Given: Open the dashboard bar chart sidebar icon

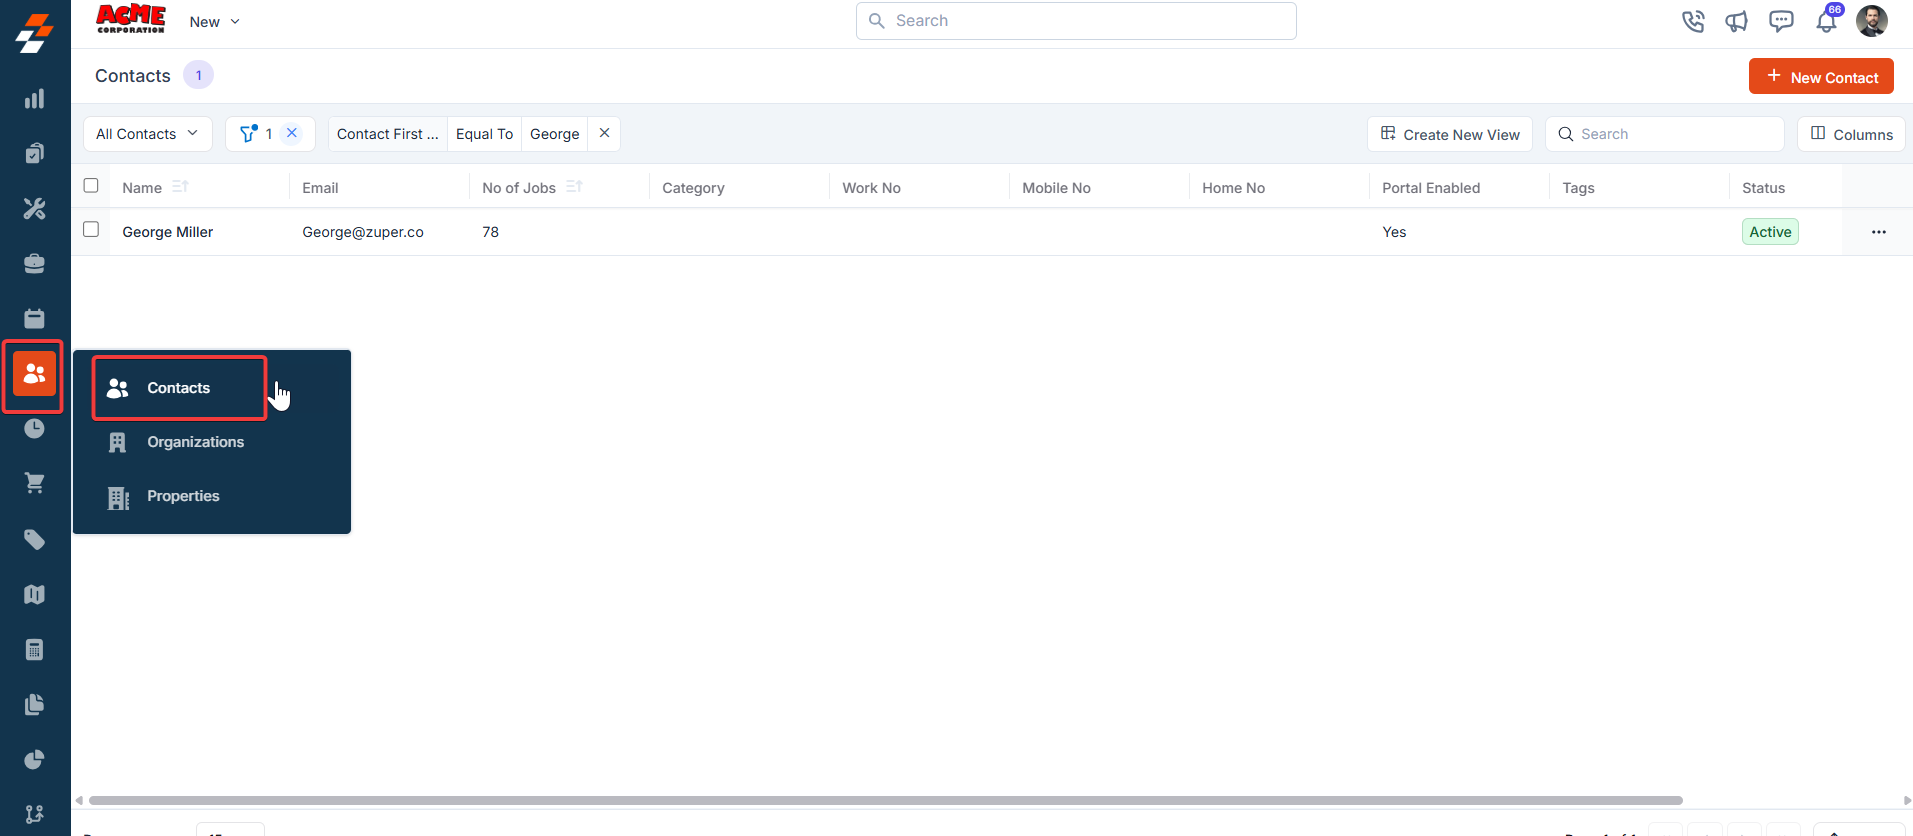Looking at the screenshot, I should click(x=34, y=99).
